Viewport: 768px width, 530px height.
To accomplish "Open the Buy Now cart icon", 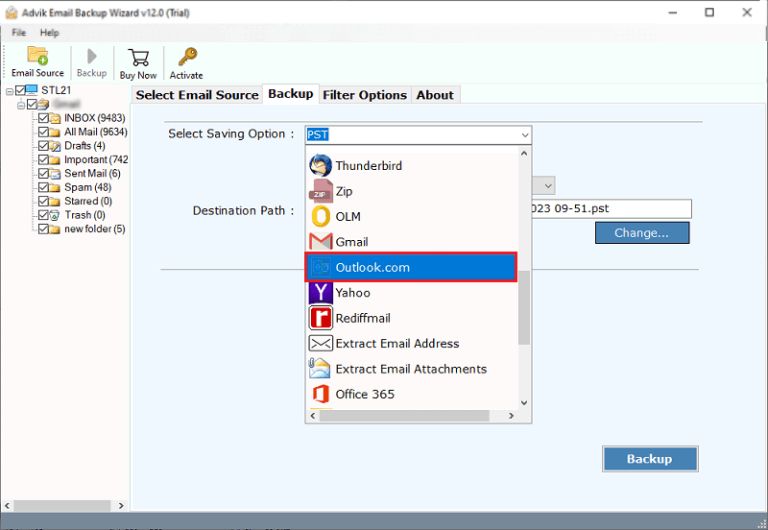I will click(x=139, y=57).
